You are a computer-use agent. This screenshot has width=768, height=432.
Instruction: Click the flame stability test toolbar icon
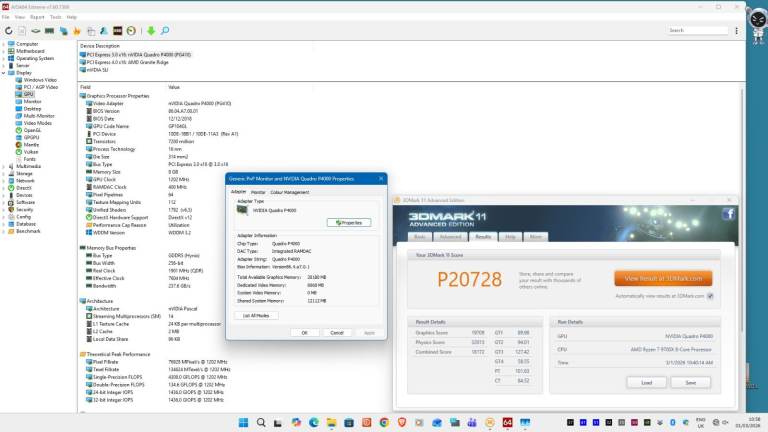pyautogui.click(x=76, y=31)
